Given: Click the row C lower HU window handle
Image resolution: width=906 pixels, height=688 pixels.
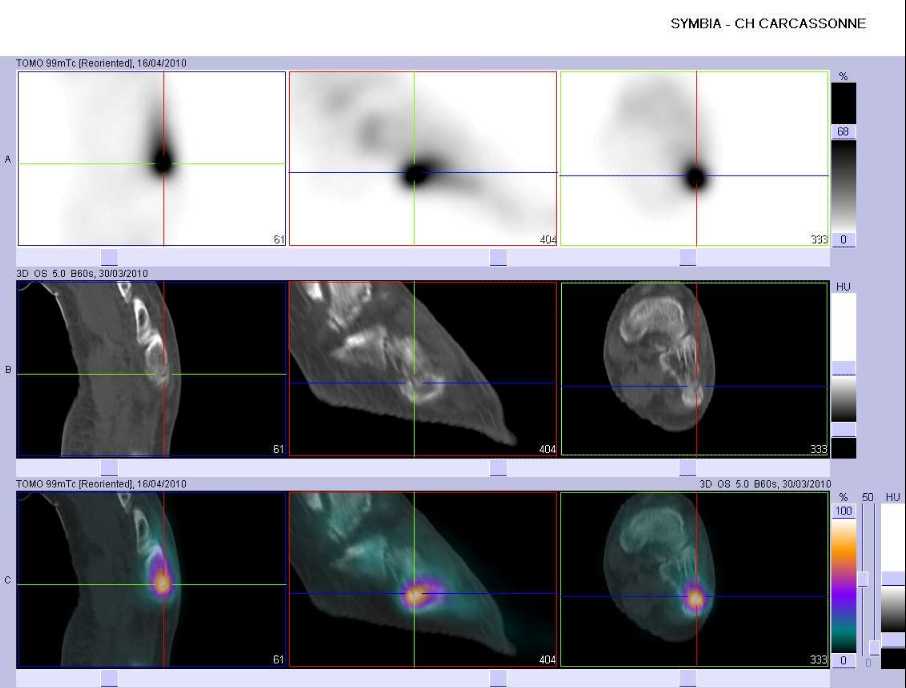Looking at the screenshot, I should 893,639.
